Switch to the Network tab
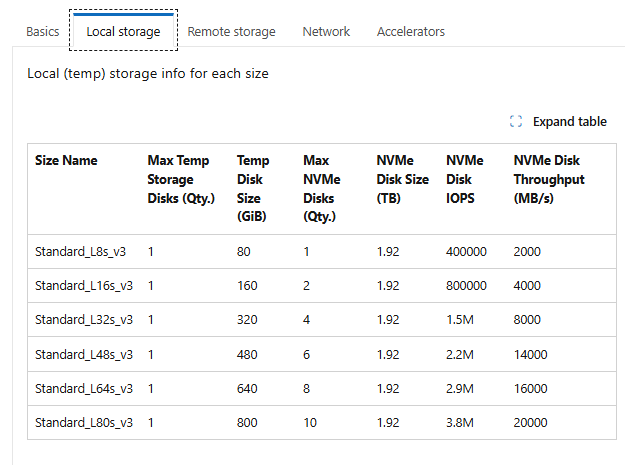This screenshot has width=625, height=465. (326, 31)
